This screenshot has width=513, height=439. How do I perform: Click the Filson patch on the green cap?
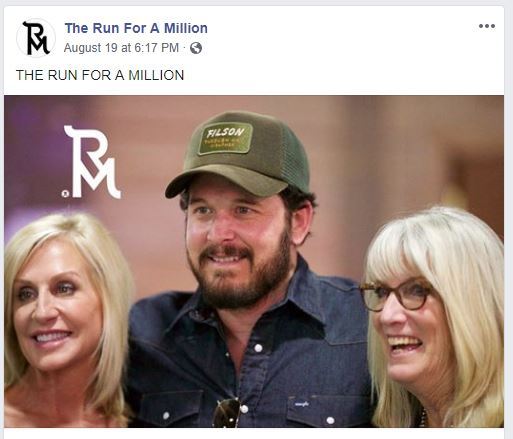(226, 138)
